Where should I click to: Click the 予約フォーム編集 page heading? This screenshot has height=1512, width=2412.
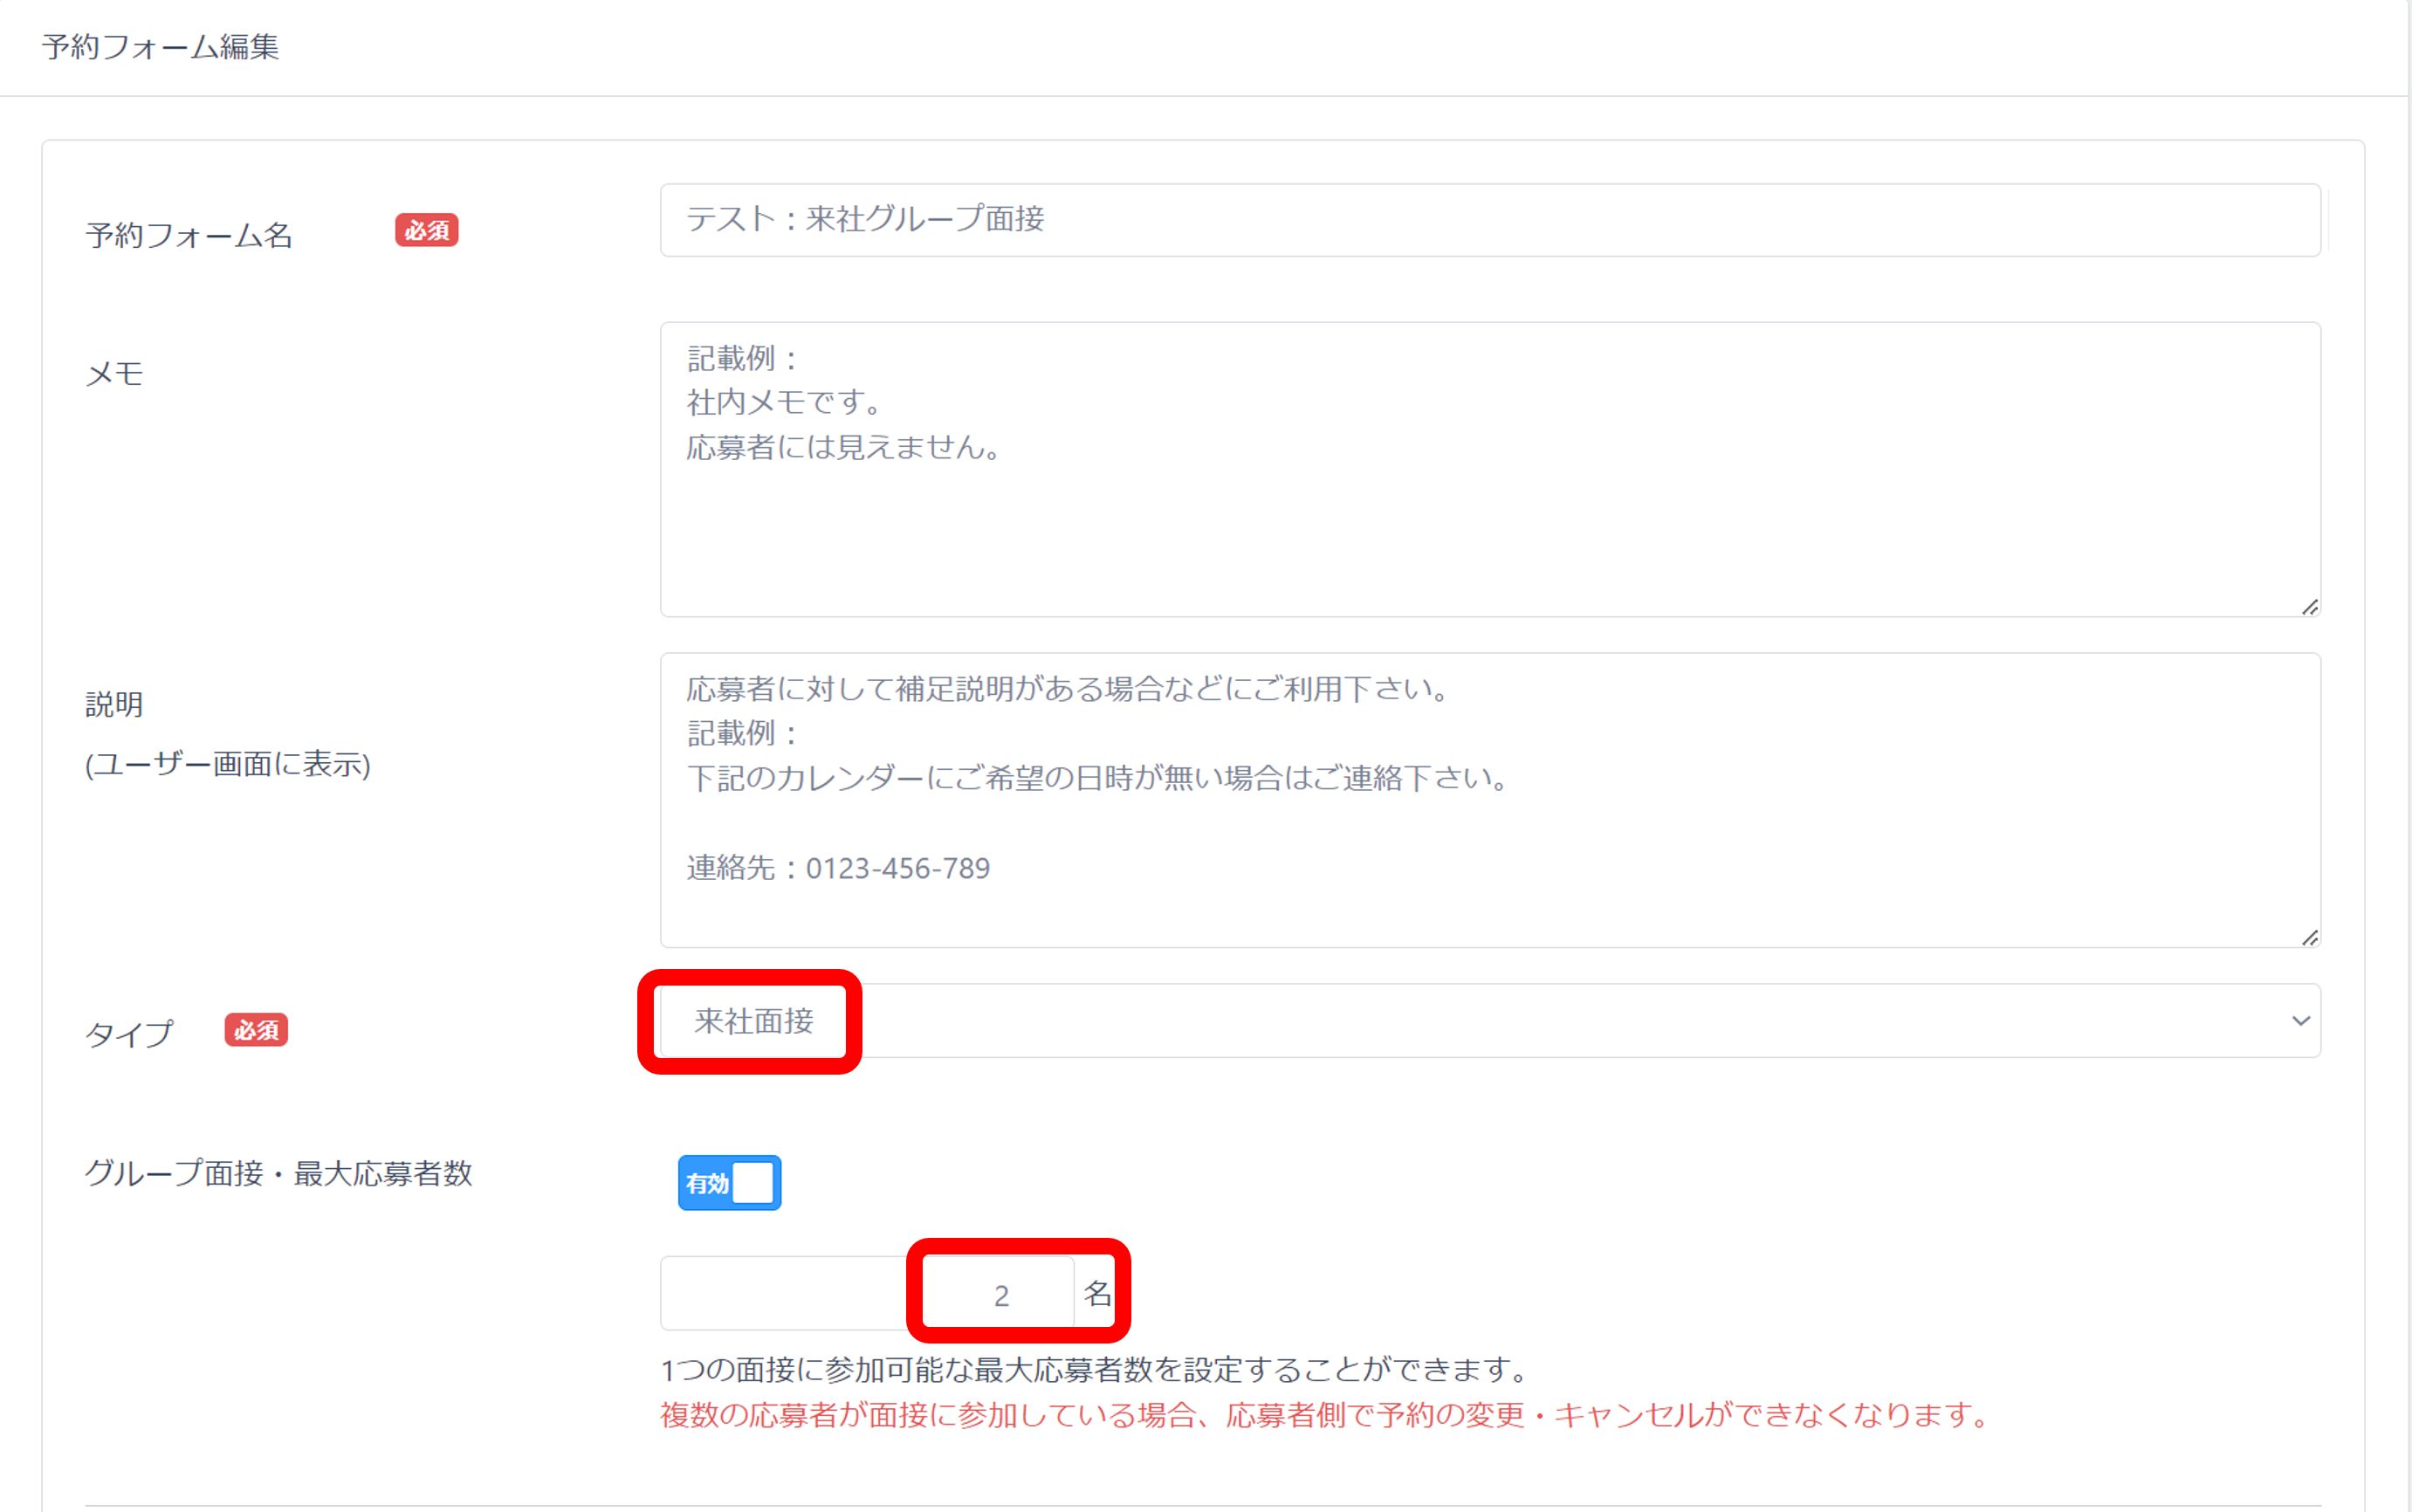[x=160, y=47]
